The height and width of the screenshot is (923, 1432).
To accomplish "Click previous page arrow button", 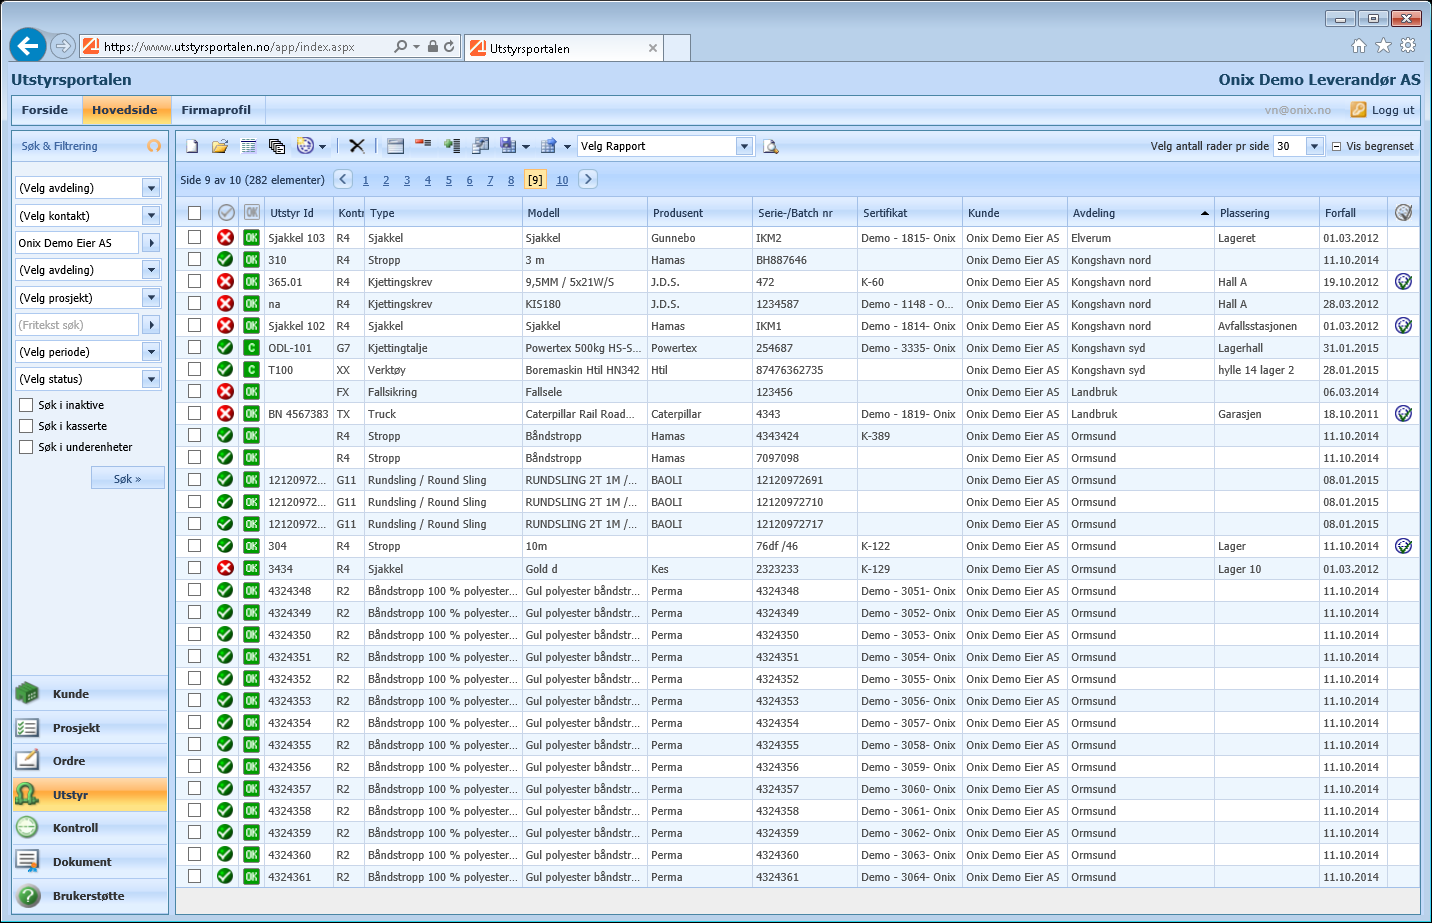I will coord(343,179).
